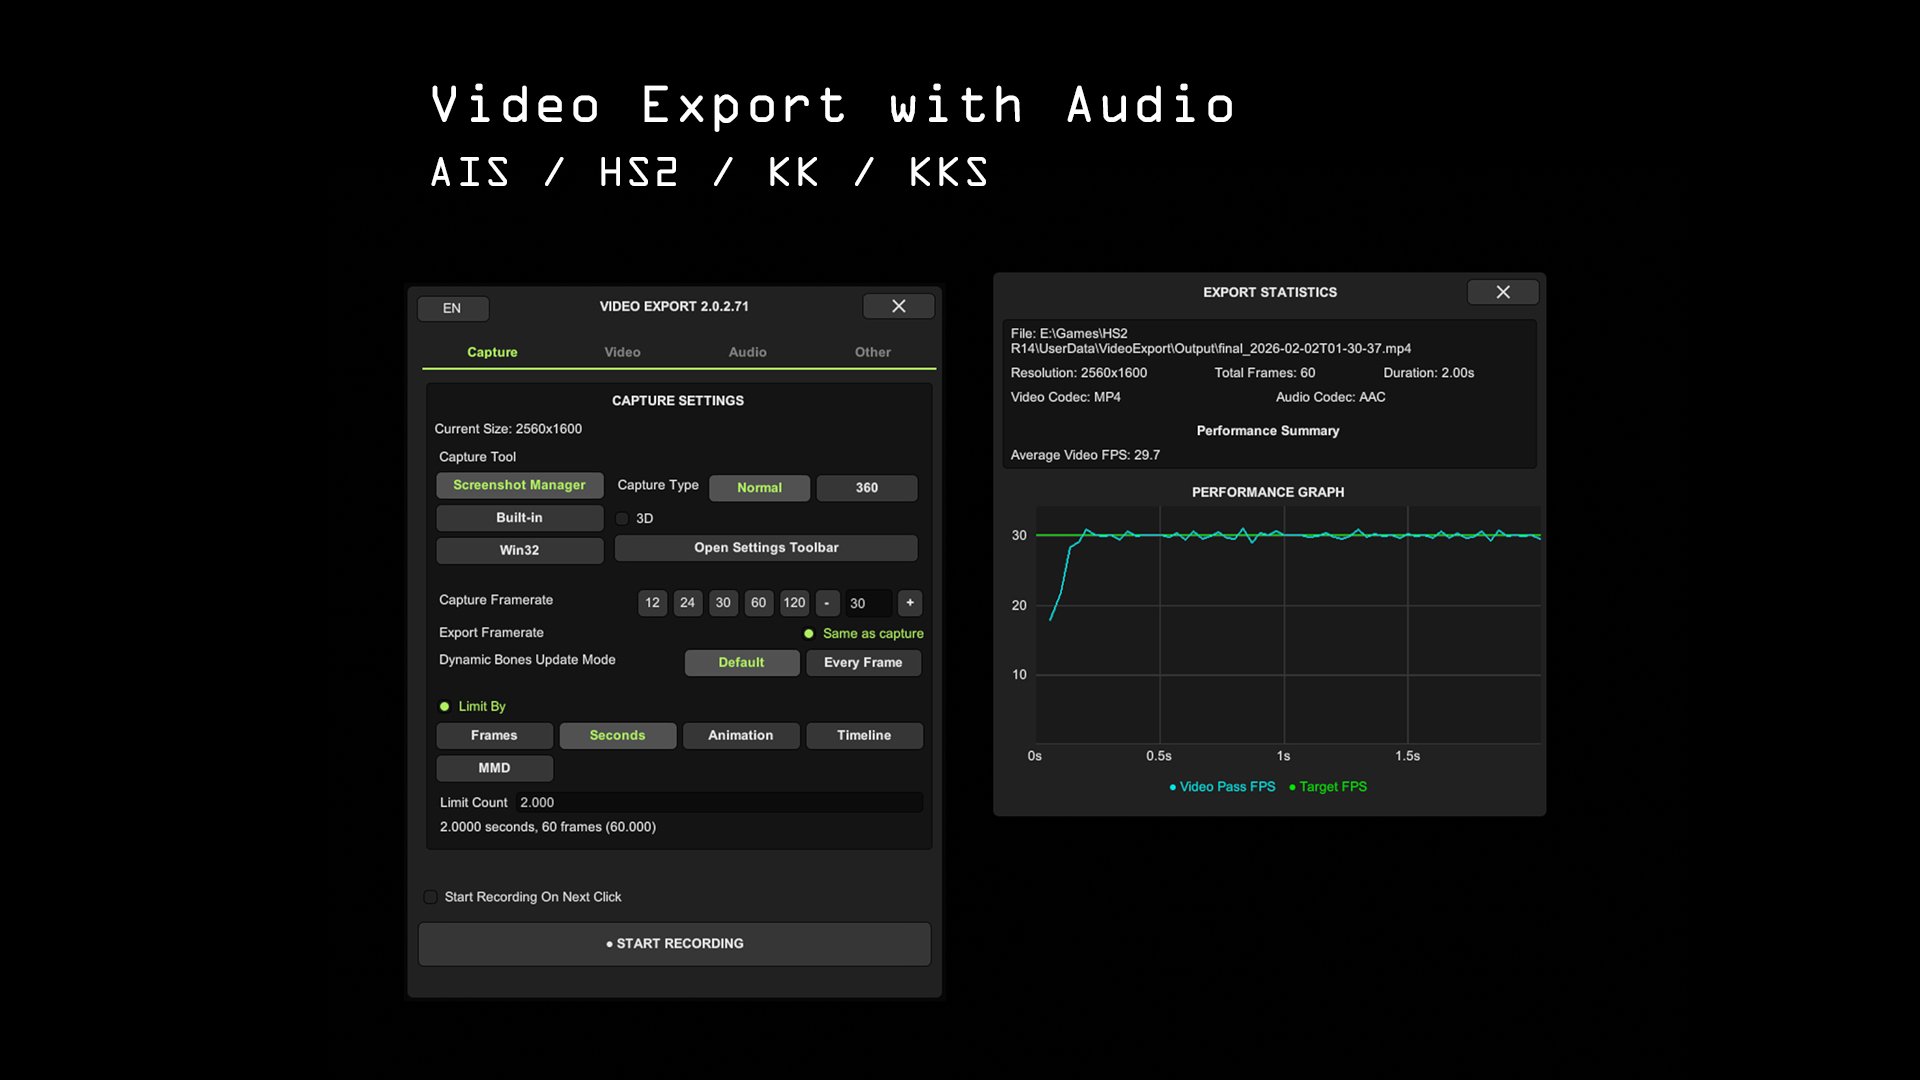This screenshot has width=1920, height=1080.
Task: Close the Export Statistics panel
Action: coord(1502,292)
